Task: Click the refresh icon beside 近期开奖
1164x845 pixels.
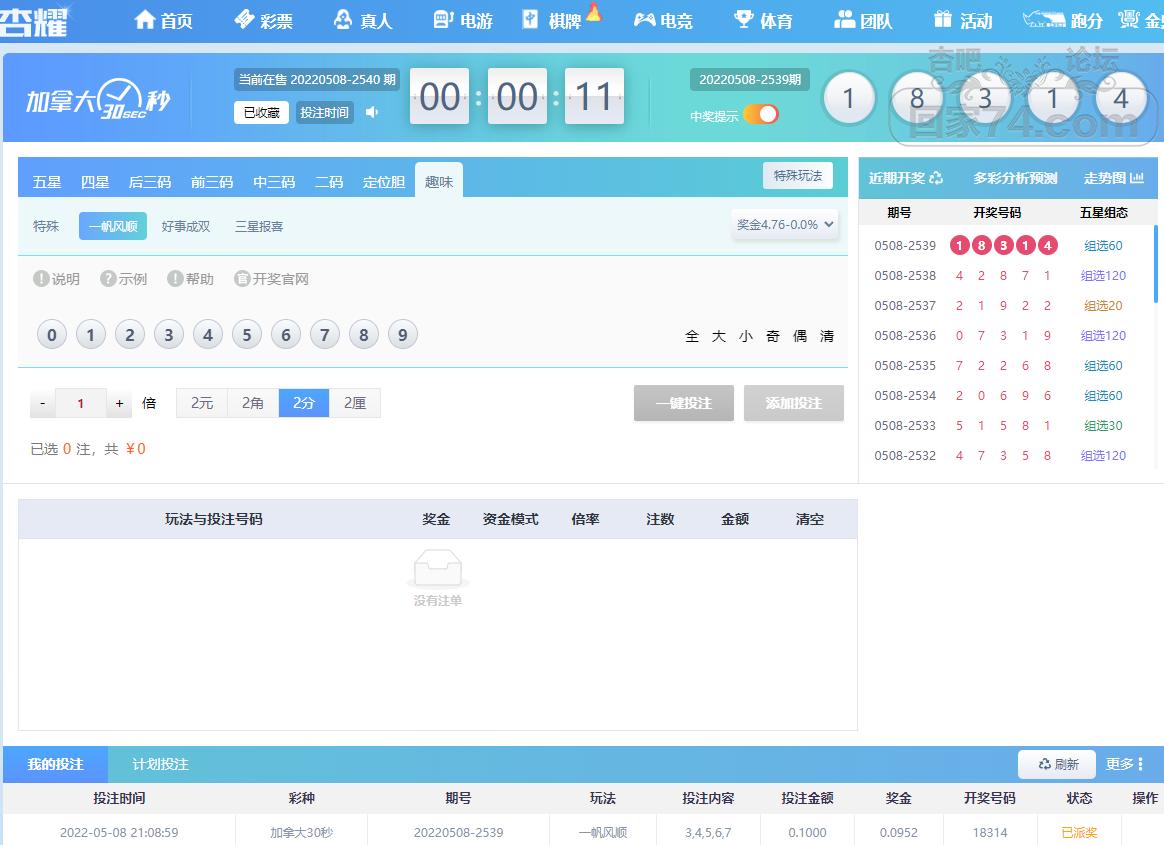Action: 936,178
